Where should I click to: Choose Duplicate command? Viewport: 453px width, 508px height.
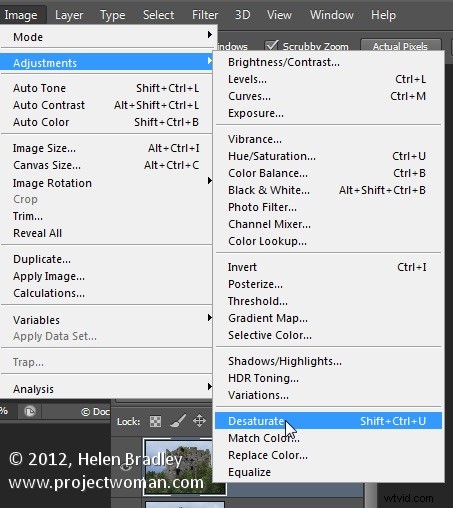(x=107, y=259)
